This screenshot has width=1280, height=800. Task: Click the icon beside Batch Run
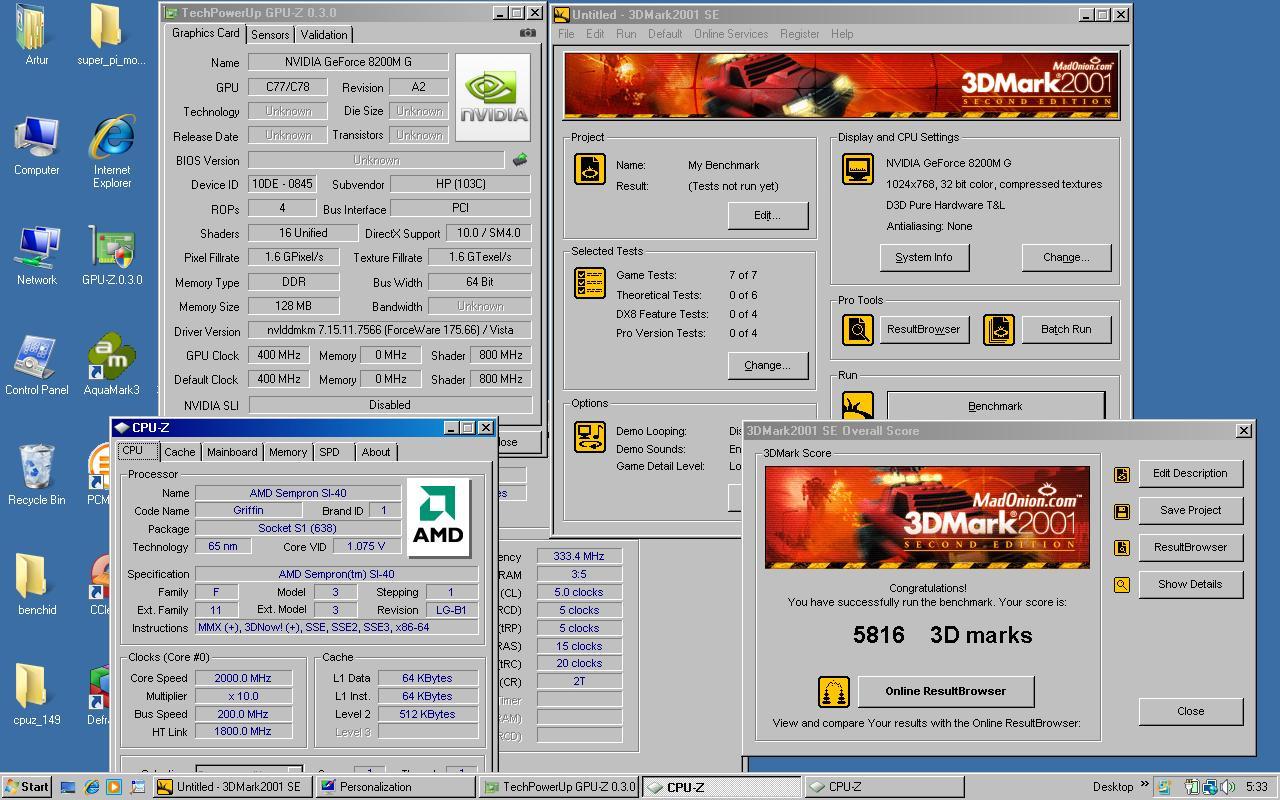(x=999, y=329)
